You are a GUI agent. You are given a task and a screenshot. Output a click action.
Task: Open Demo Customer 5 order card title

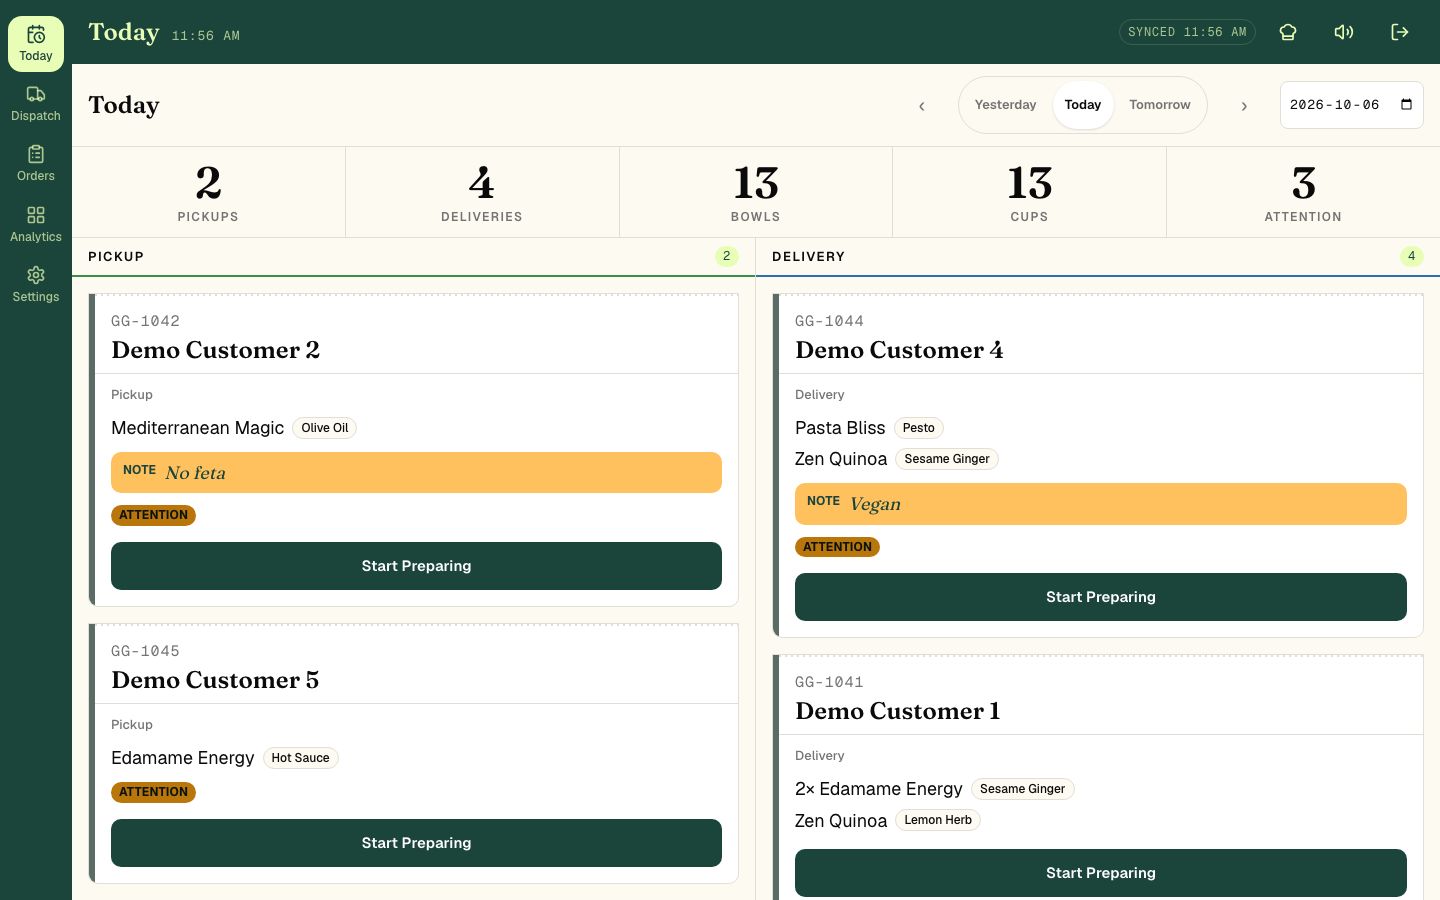(216, 680)
